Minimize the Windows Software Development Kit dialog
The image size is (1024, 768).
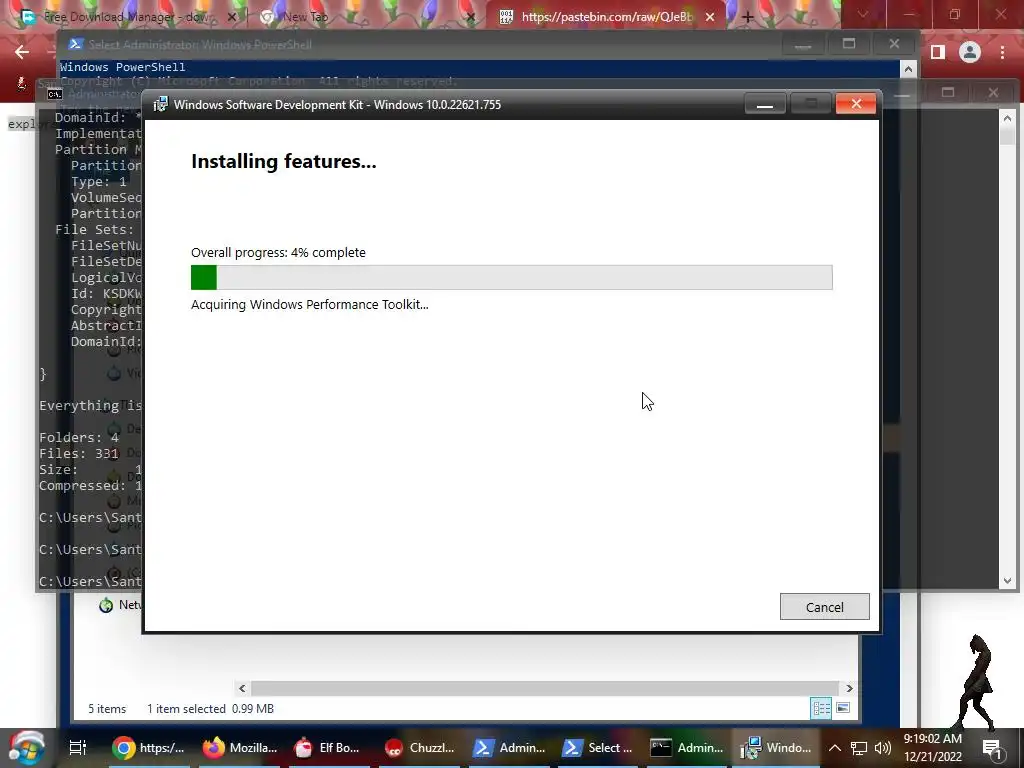click(x=765, y=104)
